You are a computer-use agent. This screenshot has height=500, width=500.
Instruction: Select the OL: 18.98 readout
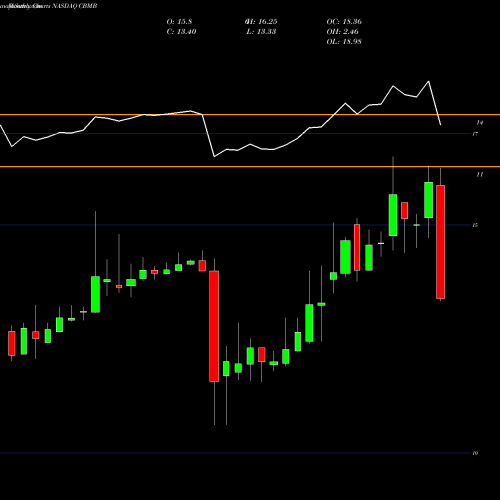point(344,42)
